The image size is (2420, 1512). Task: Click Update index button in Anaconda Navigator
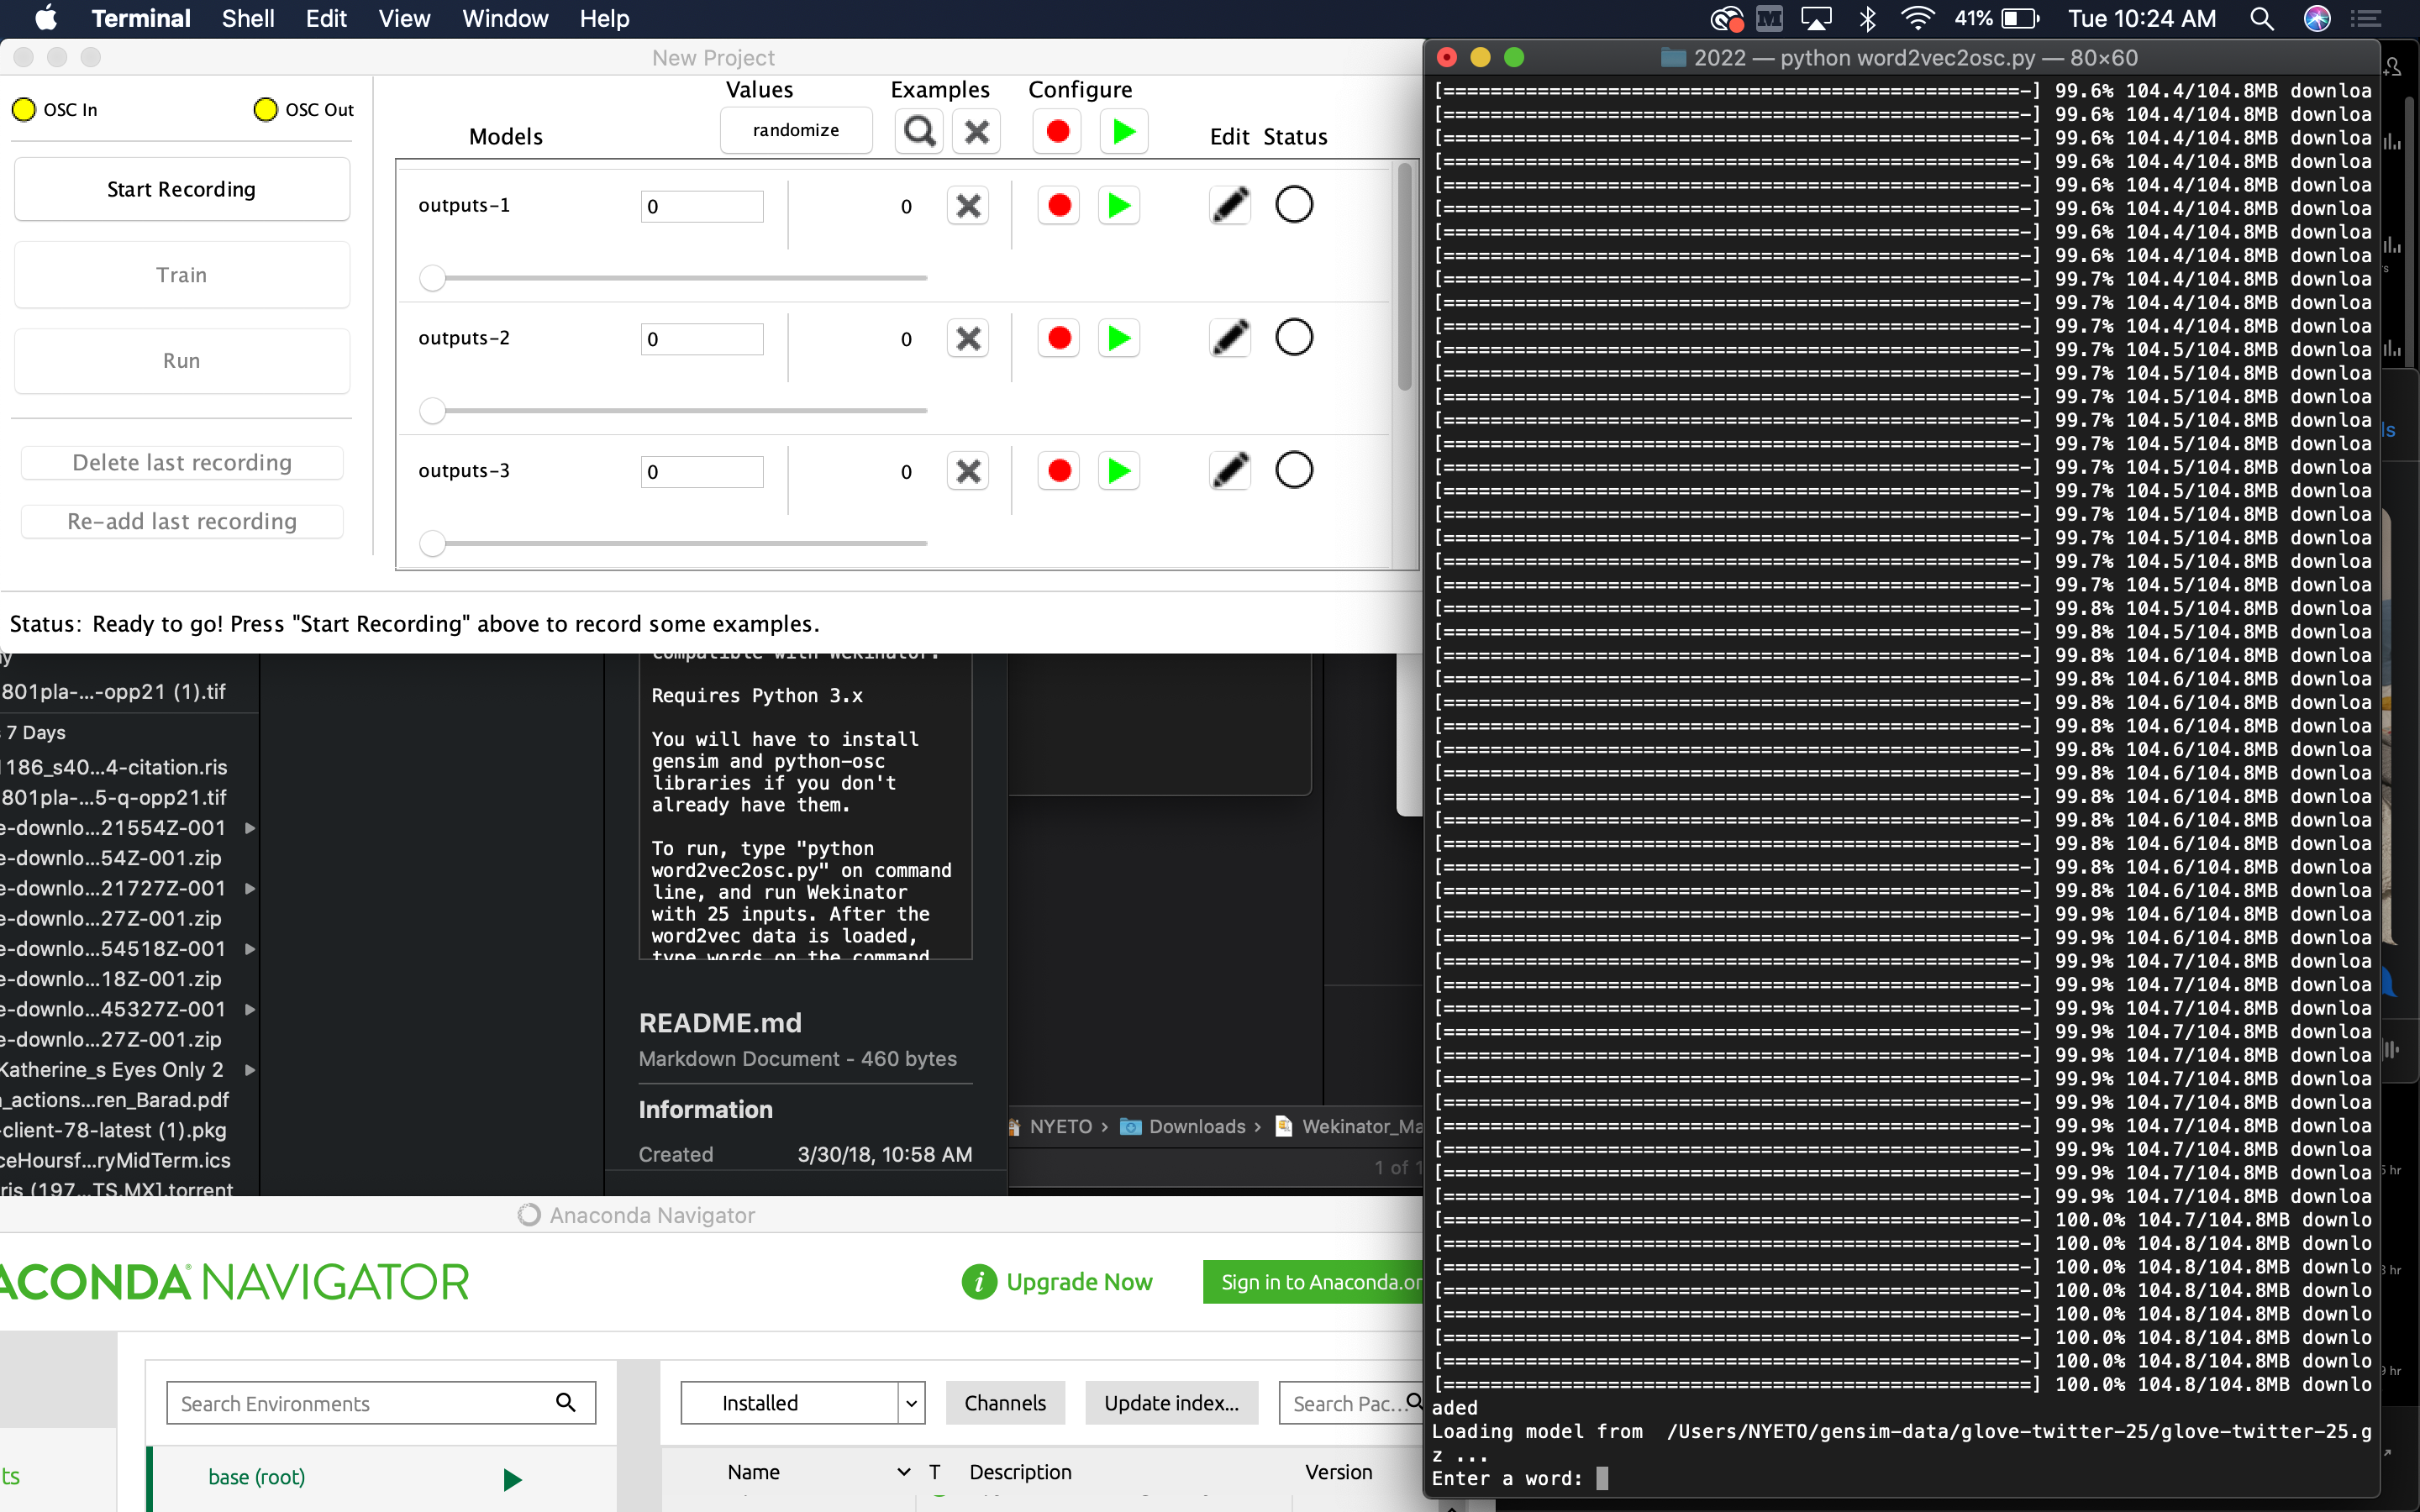(x=1171, y=1403)
